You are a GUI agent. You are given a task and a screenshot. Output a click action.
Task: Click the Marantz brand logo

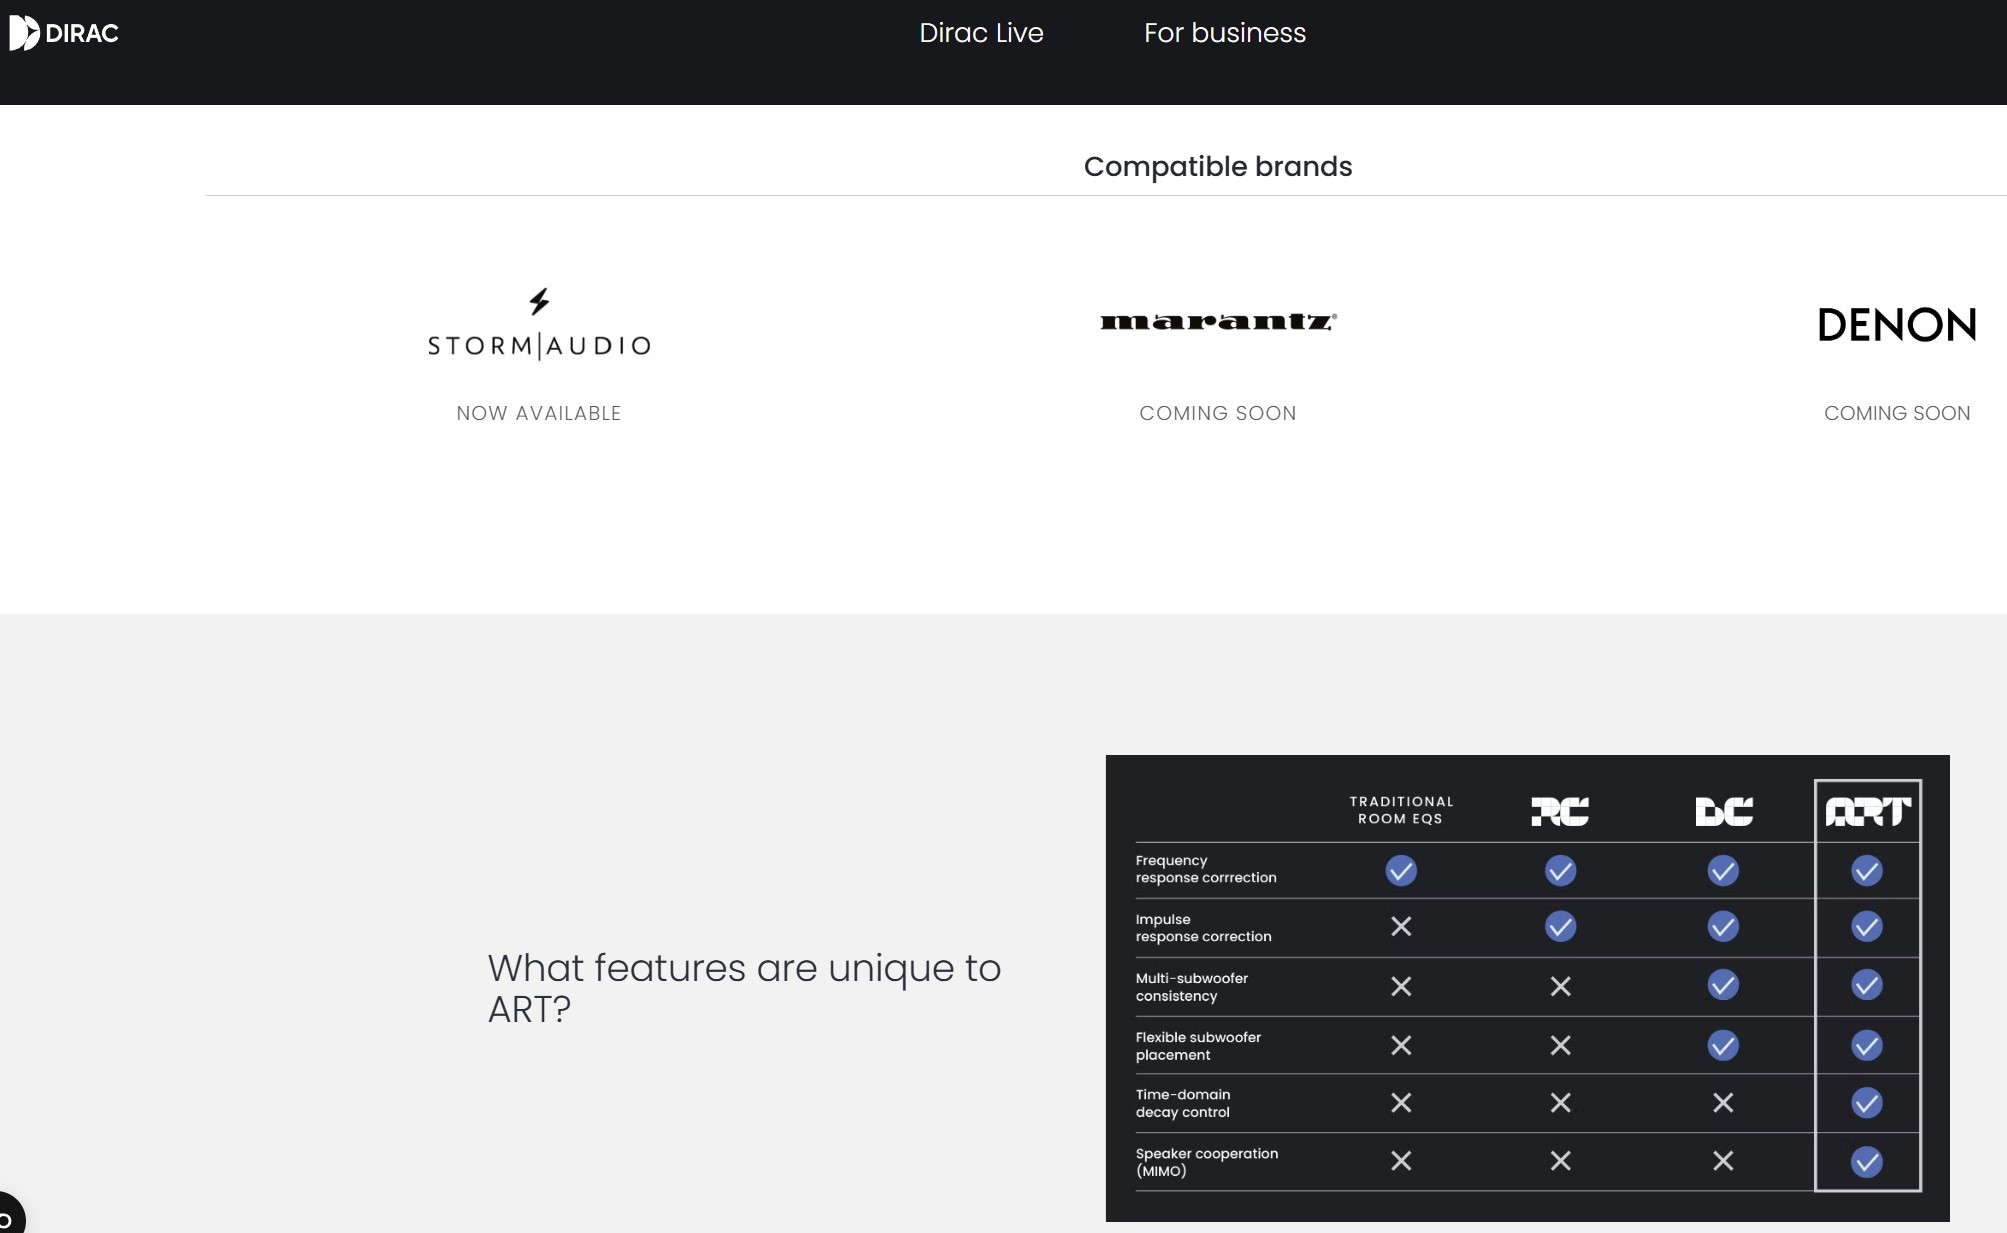(x=1218, y=321)
